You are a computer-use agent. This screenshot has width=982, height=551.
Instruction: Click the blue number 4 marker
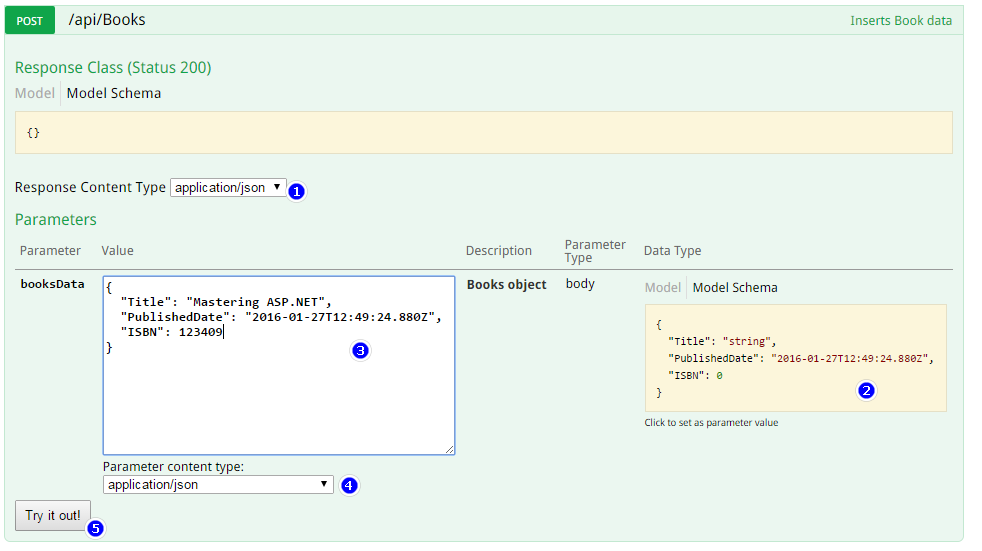pyautogui.click(x=349, y=485)
